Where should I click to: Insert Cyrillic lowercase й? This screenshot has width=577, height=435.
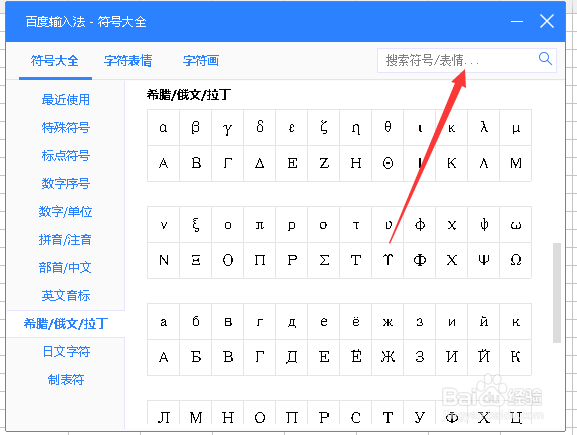(484, 322)
